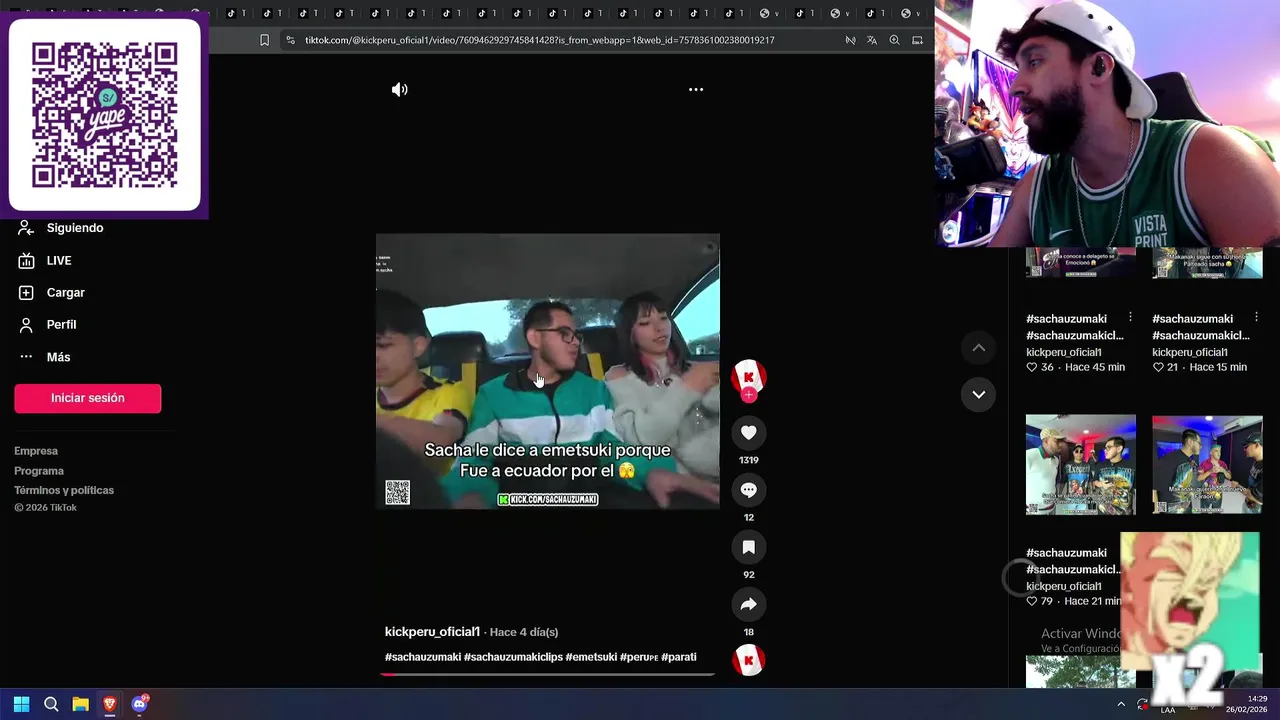This screenshot has width=1280, height=720.
Task: Mute the TikTok video sound
Action: click(399, 90)
